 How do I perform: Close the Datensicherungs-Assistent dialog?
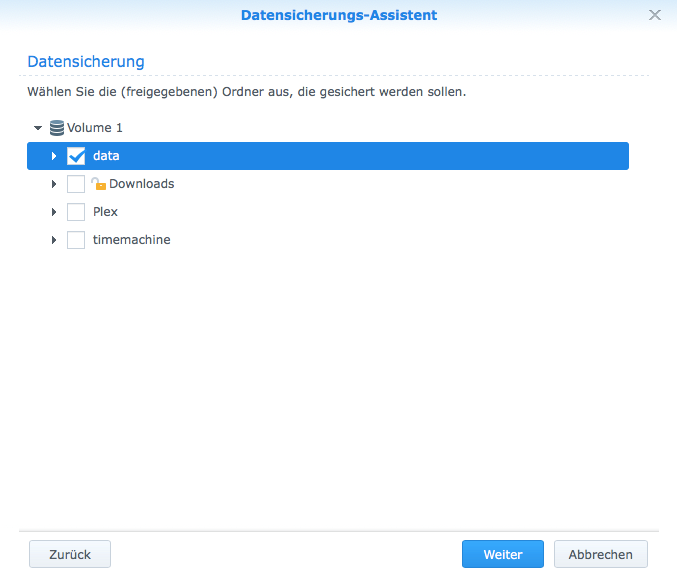click(655, 15)
